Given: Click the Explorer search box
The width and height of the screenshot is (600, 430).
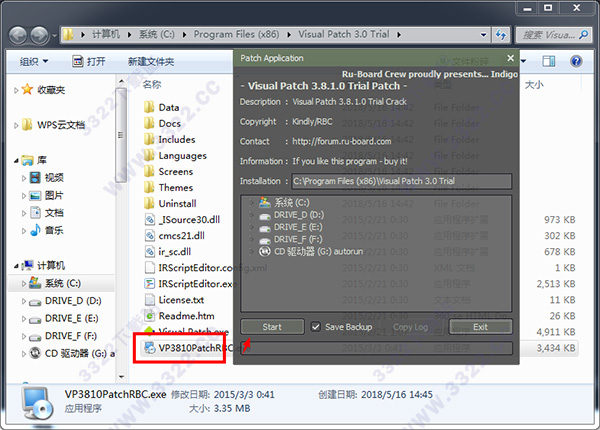Looking at the screenshot, I should click(x=552, y=35).
